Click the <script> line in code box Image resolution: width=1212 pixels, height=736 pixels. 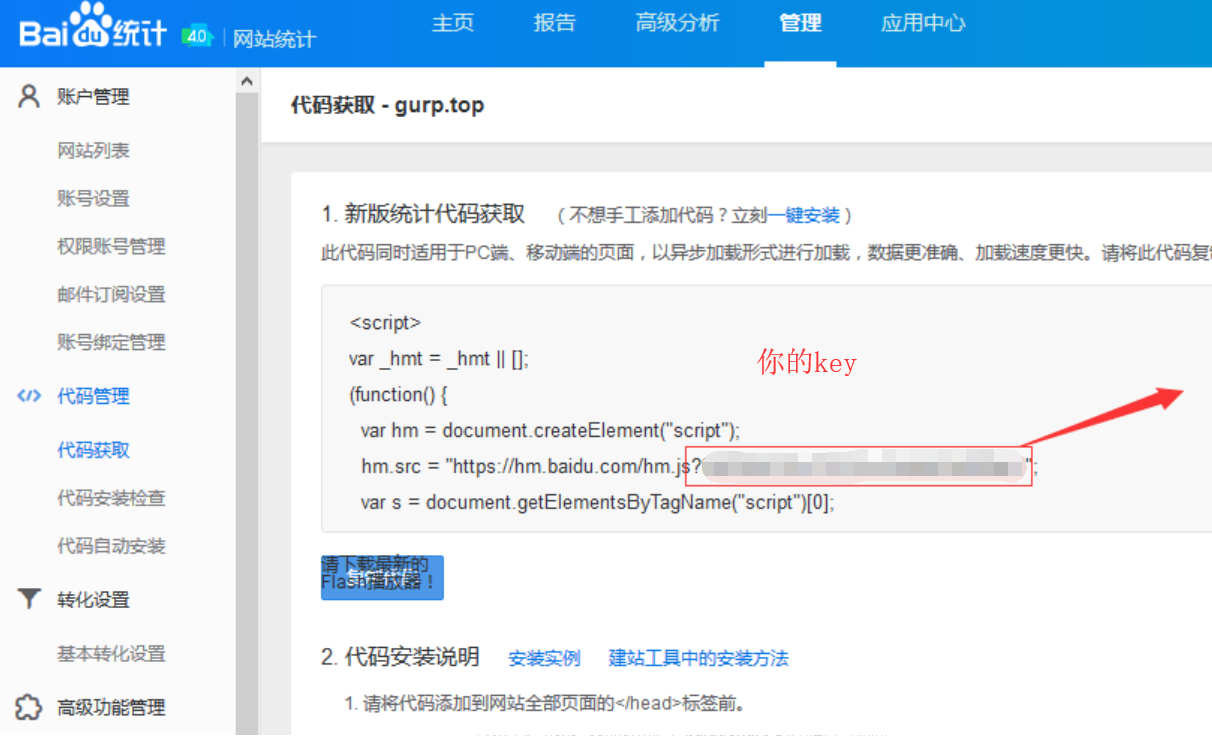coord(385,323)
